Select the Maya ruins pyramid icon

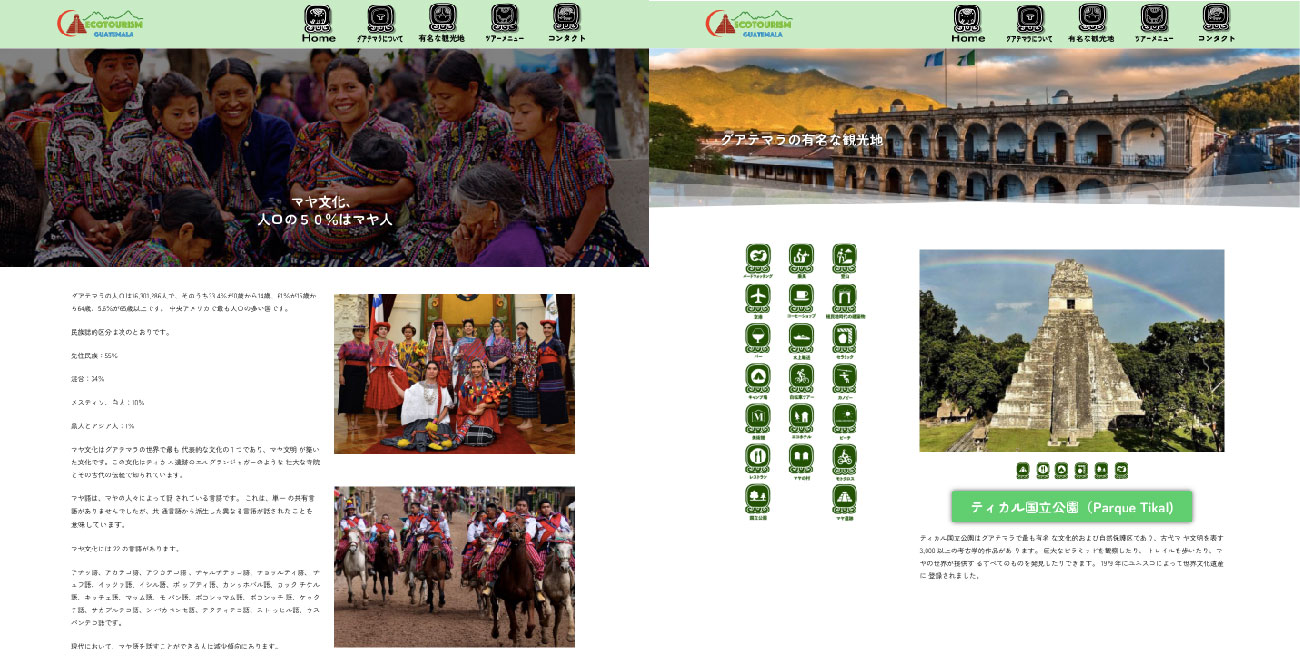pos(845,497)
